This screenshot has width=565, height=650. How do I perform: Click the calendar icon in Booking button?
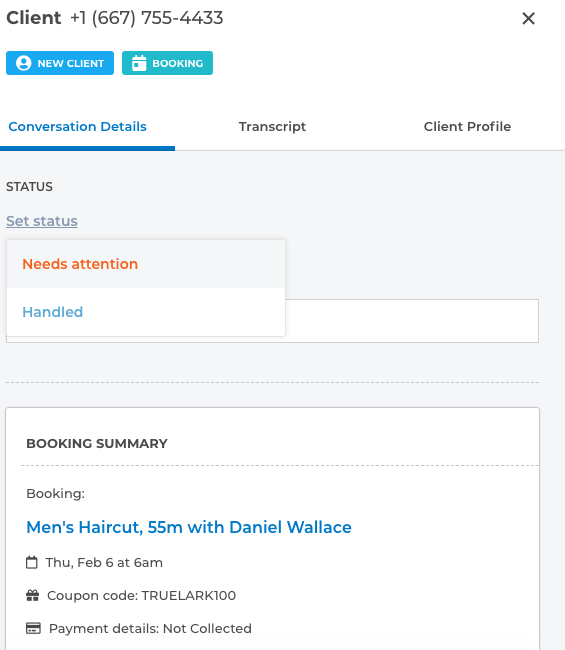139,63
